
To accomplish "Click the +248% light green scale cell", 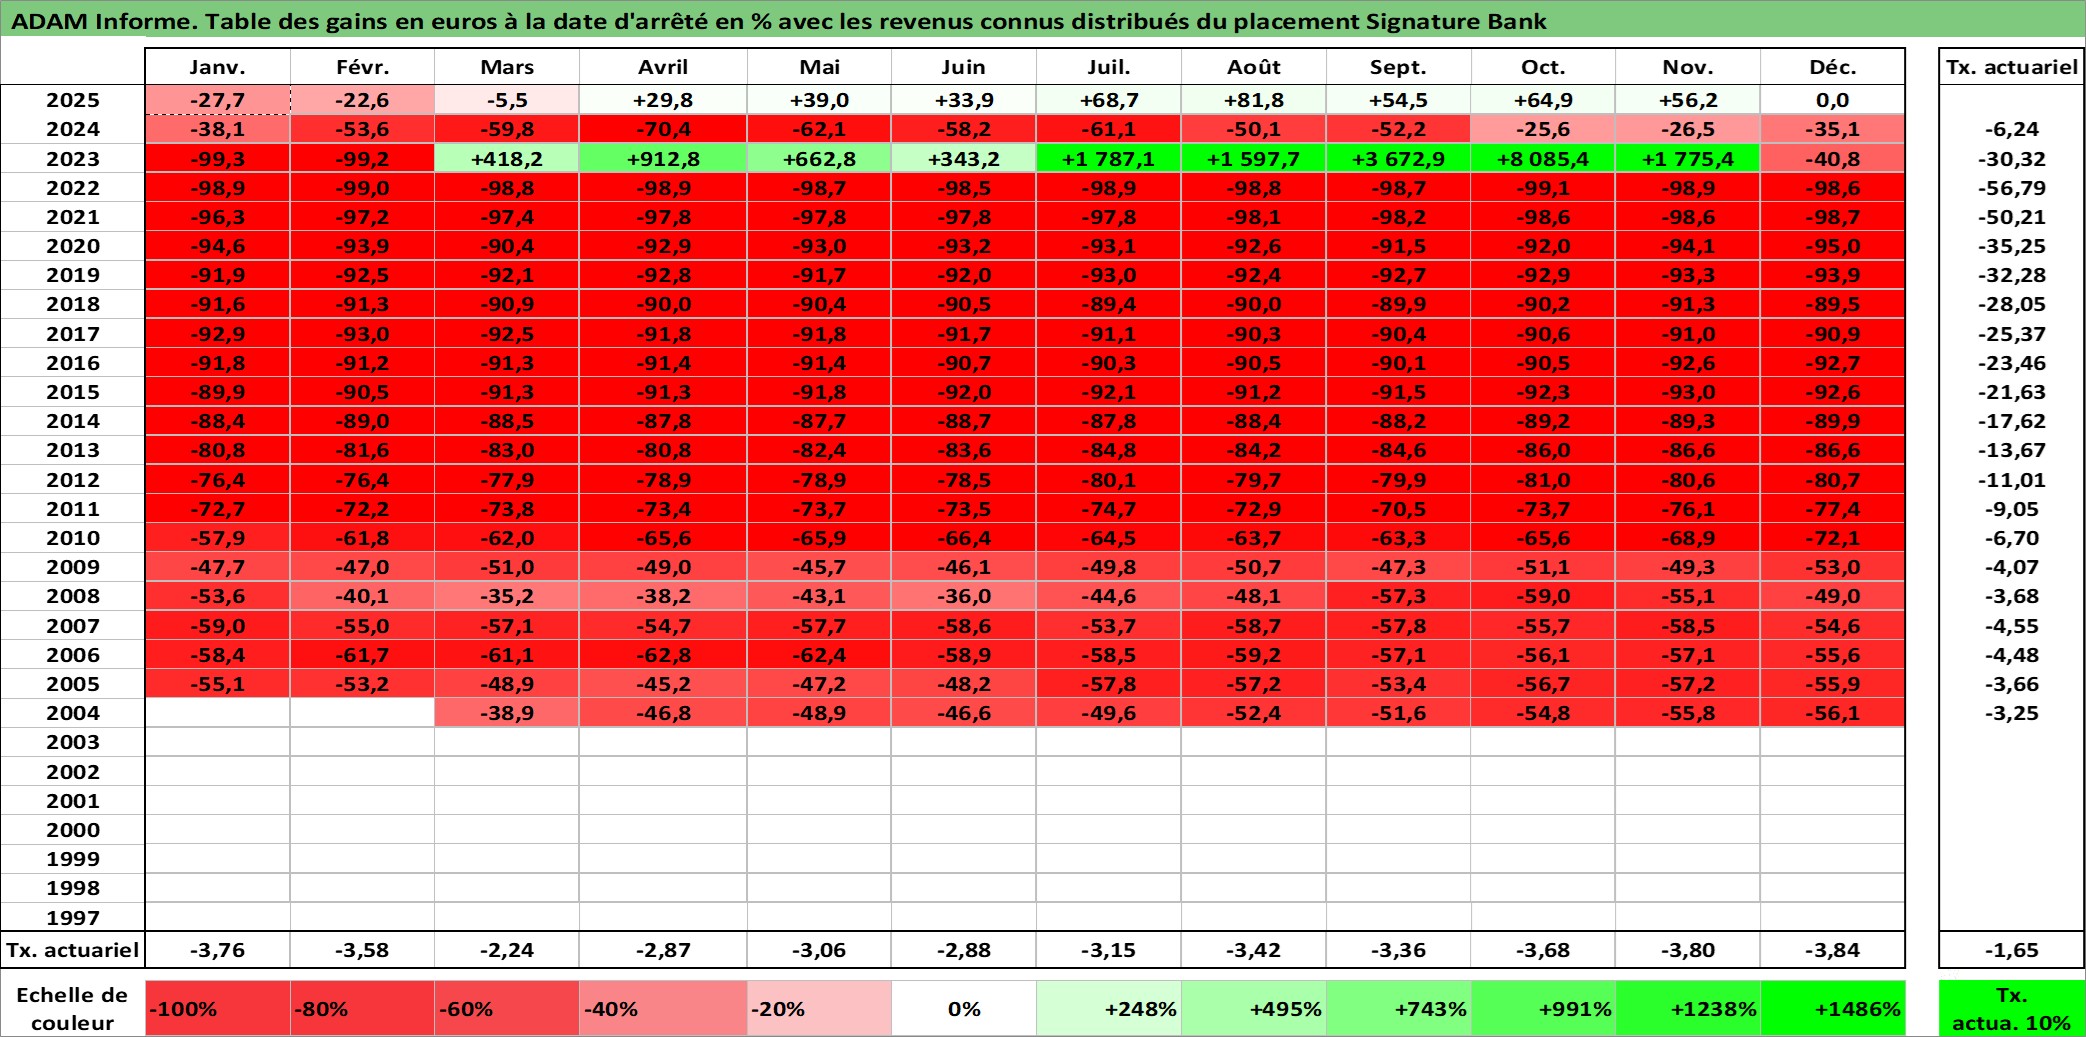I will coord(1108,1008).
